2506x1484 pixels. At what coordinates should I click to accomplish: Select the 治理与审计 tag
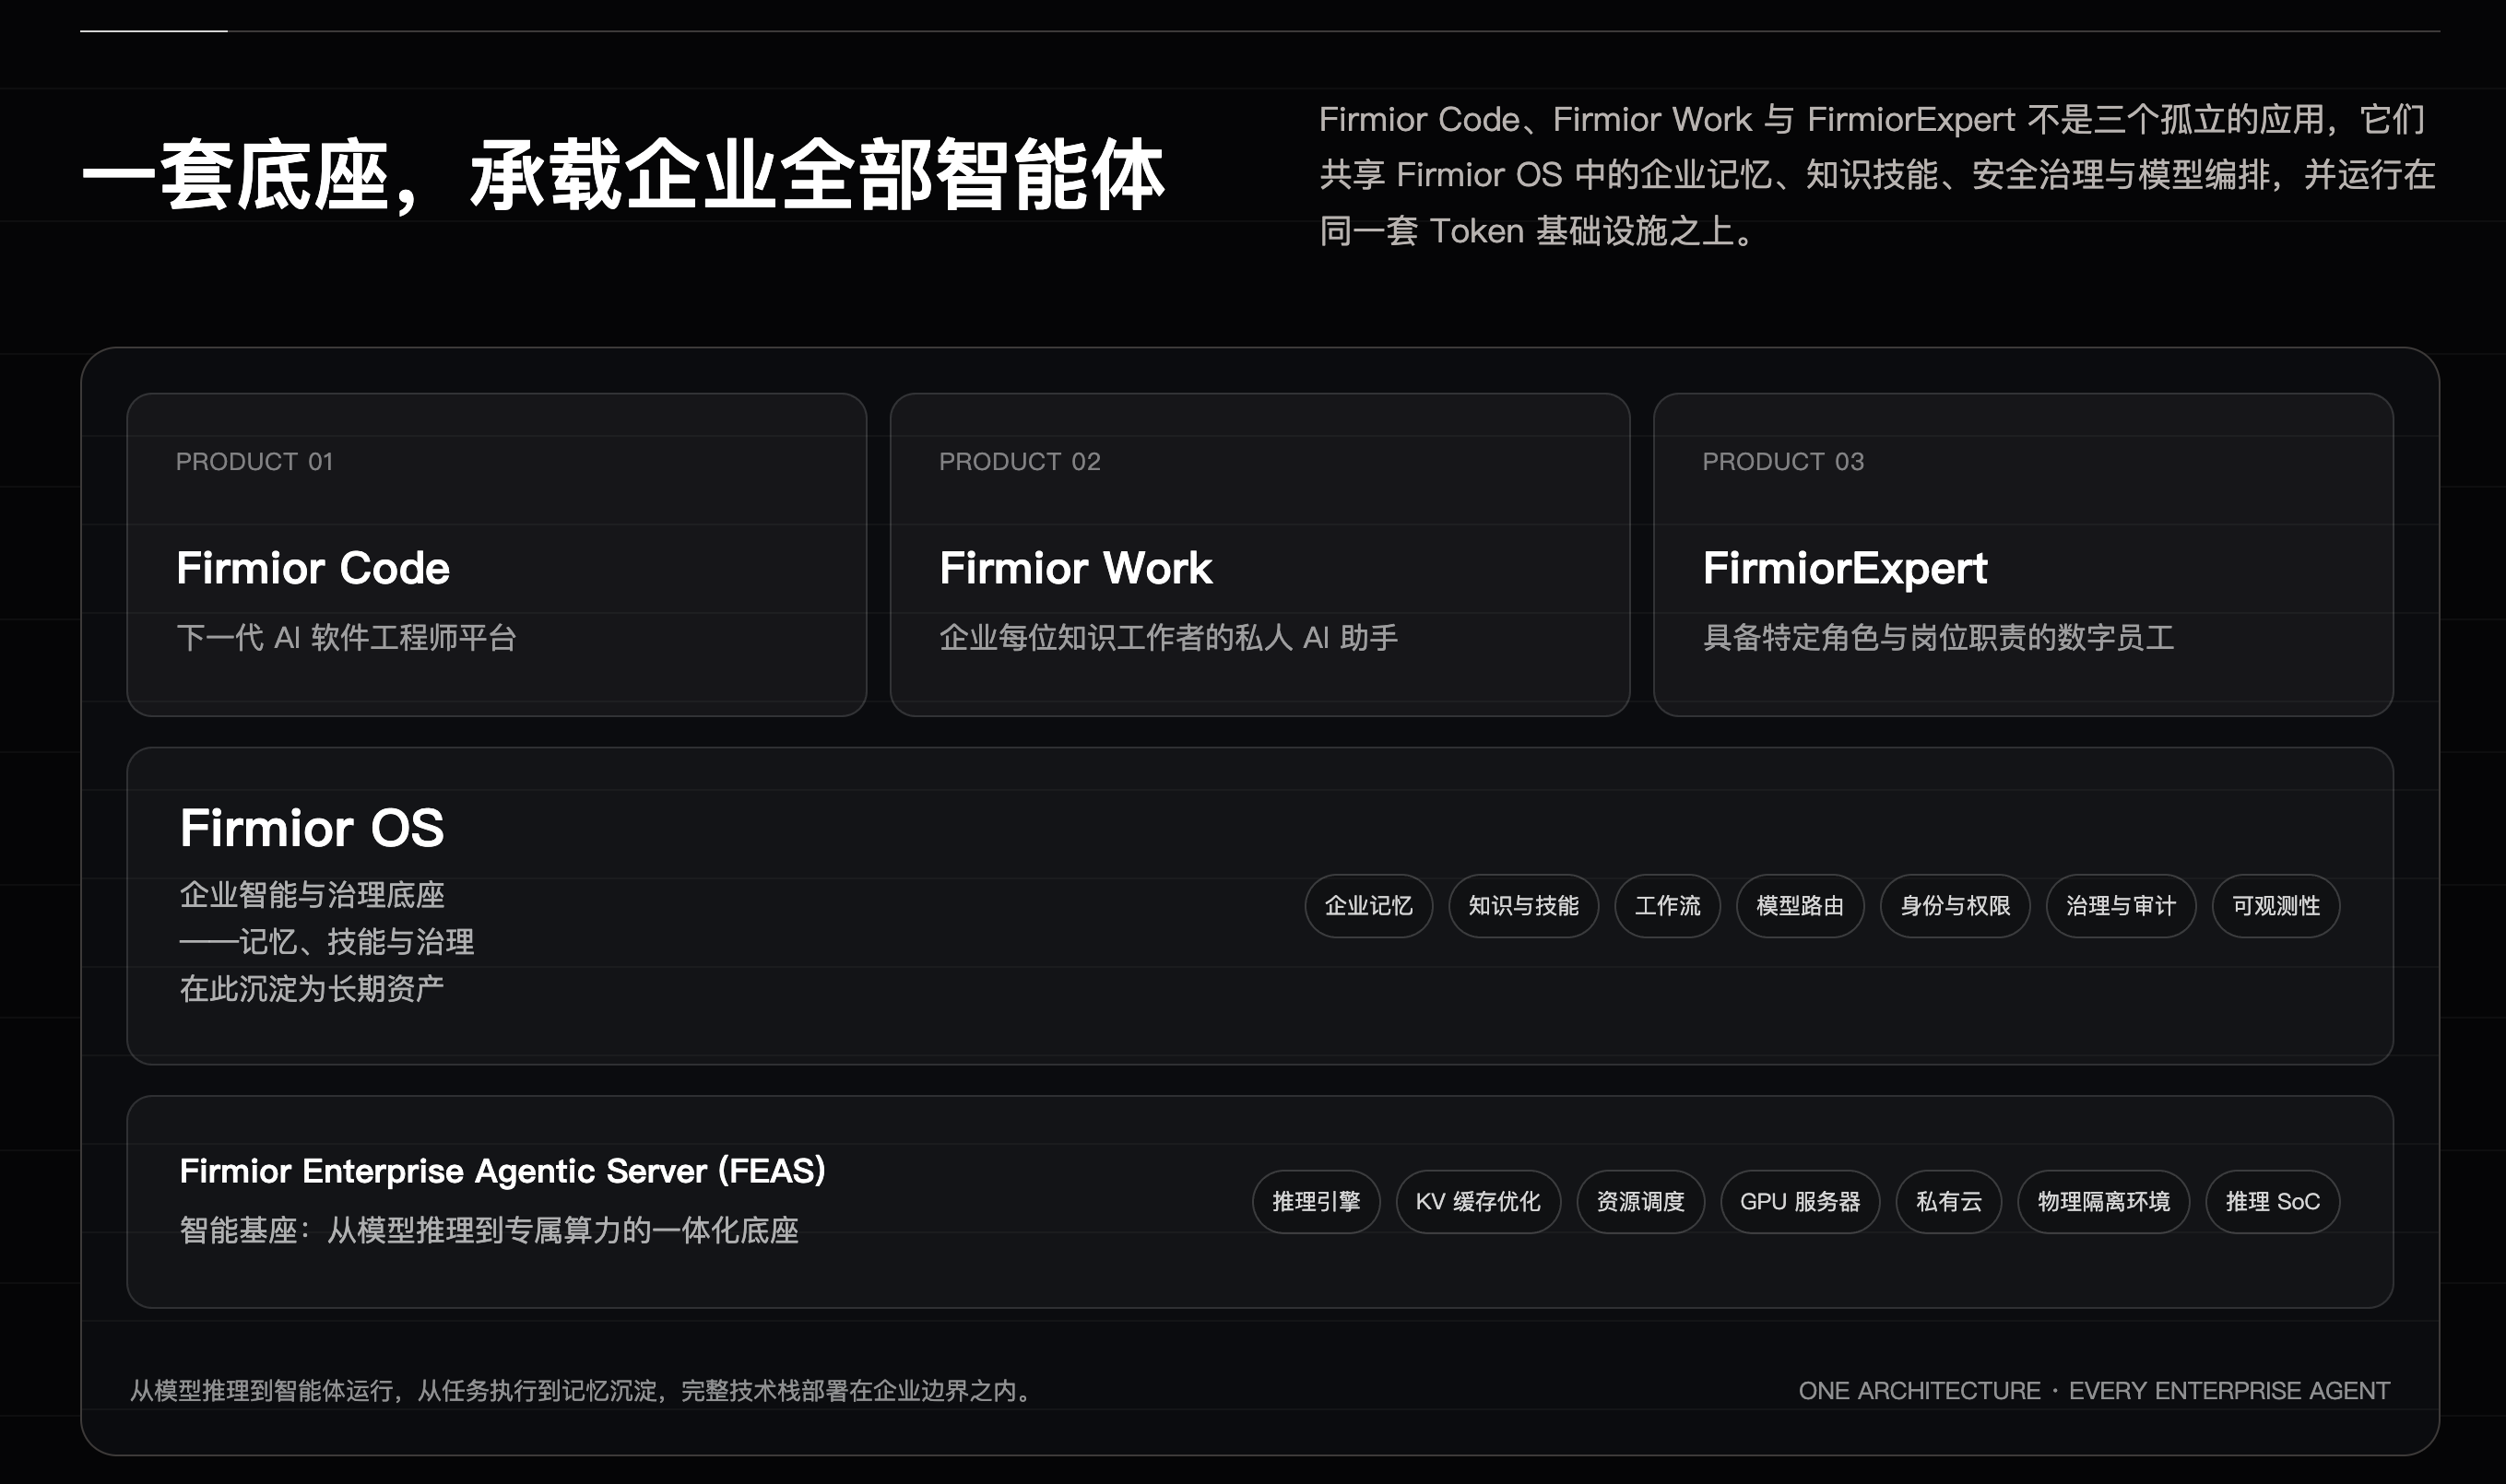coord(2121,906)
